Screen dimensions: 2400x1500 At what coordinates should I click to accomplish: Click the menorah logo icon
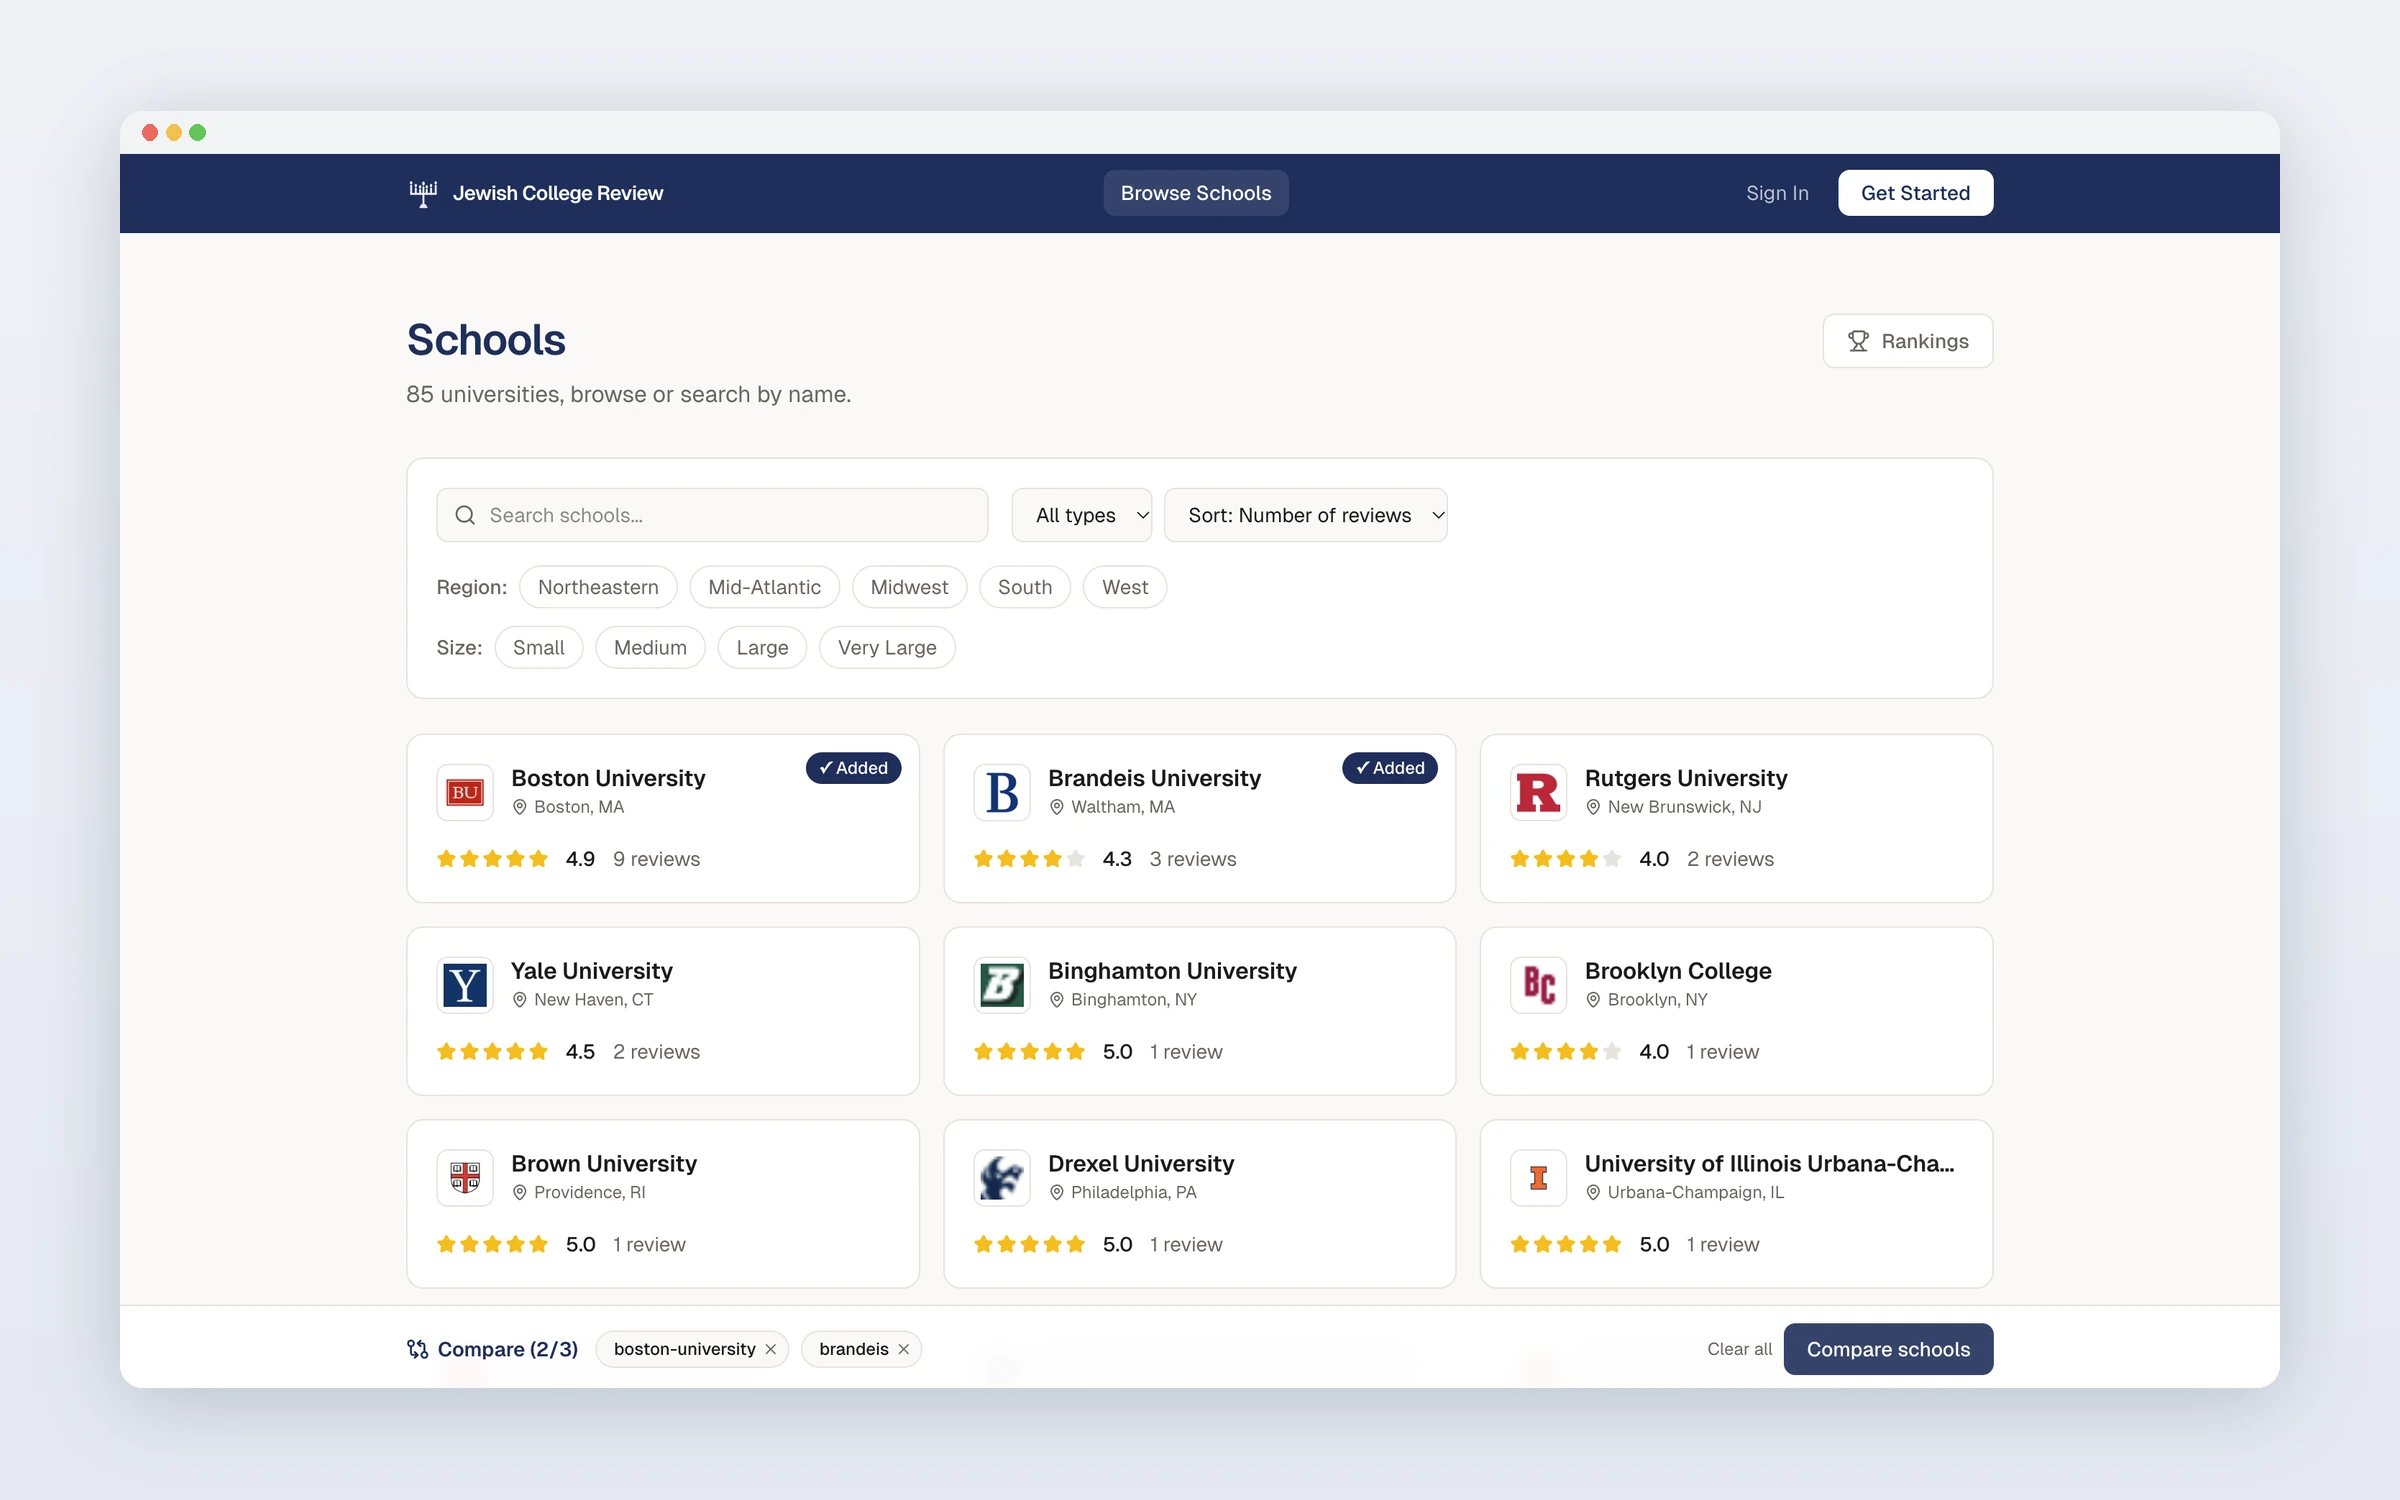pyautogui.click(x=423, y=193)
